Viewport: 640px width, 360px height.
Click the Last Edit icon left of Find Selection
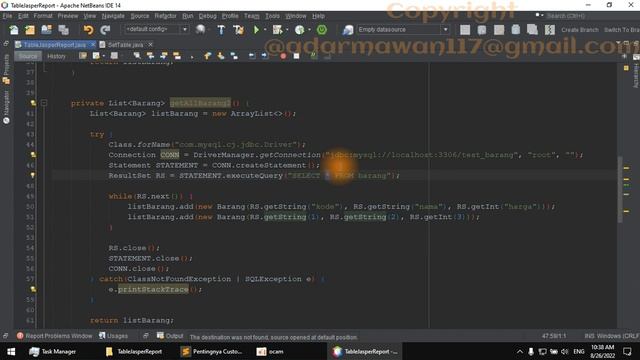pyautogui.click(x=83, y=56)
